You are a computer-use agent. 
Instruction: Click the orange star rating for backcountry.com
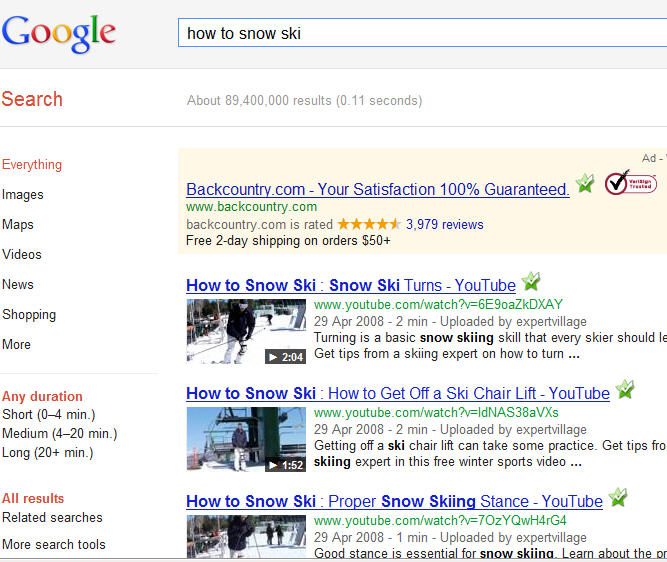pyautogui.click(x=369, y=224)
